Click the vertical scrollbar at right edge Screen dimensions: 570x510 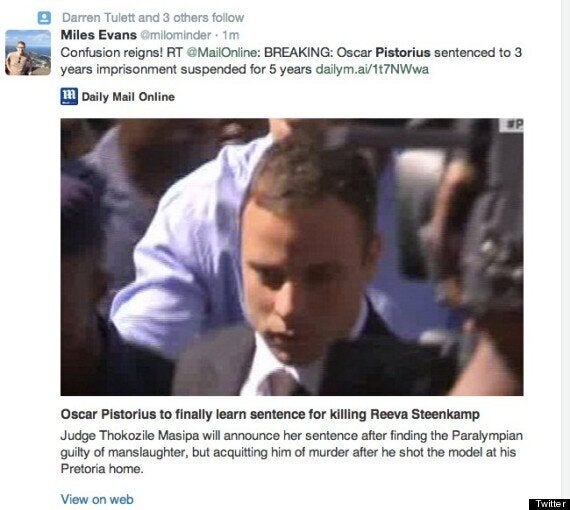(566, 251)
